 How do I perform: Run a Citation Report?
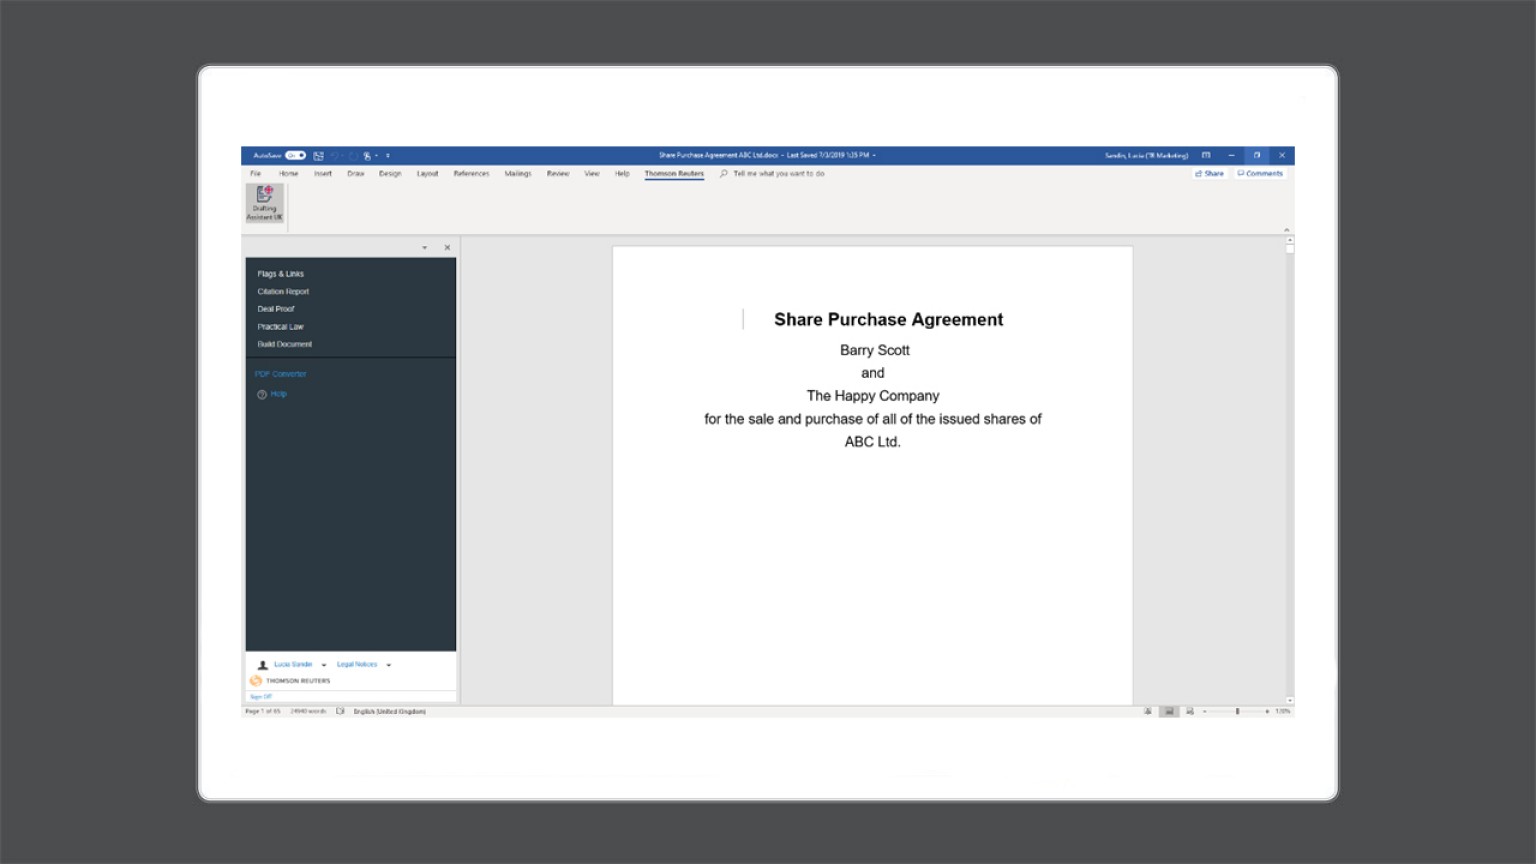[x=283, y=291]
